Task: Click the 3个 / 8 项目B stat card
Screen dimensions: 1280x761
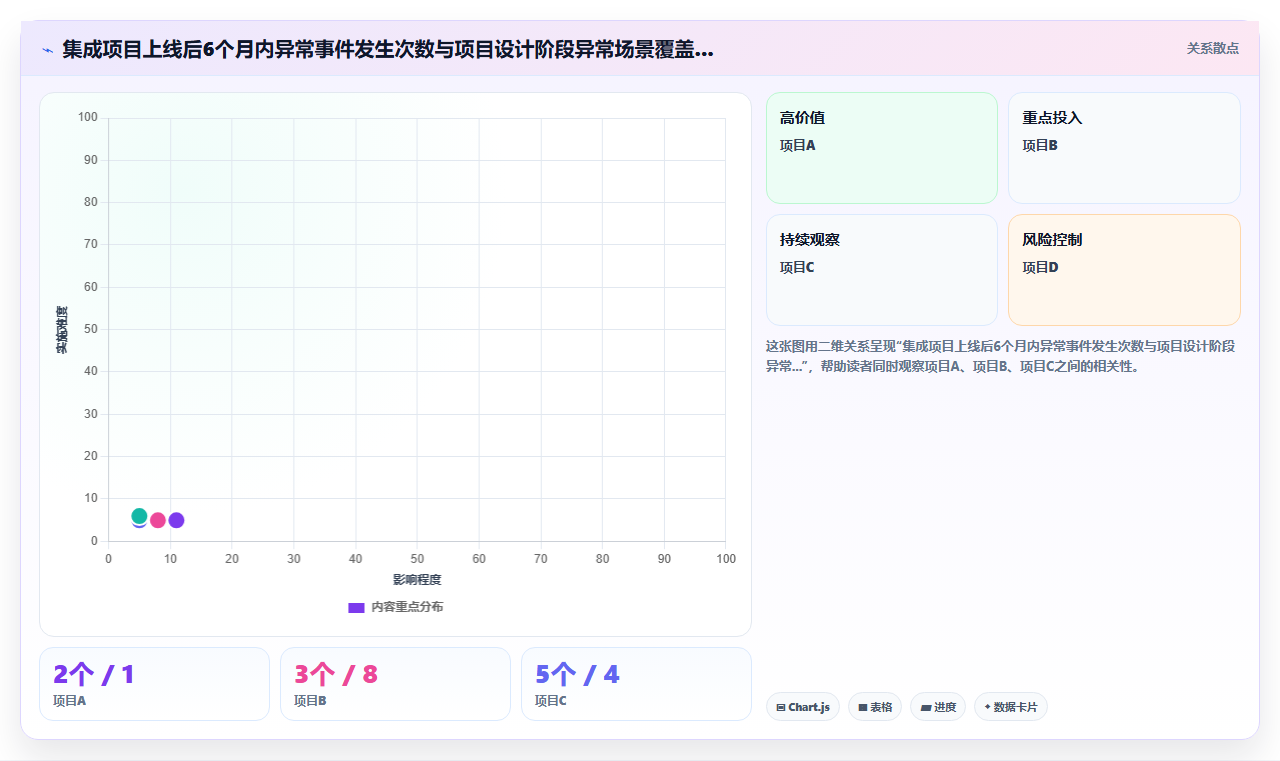Action: coord(395,684)
